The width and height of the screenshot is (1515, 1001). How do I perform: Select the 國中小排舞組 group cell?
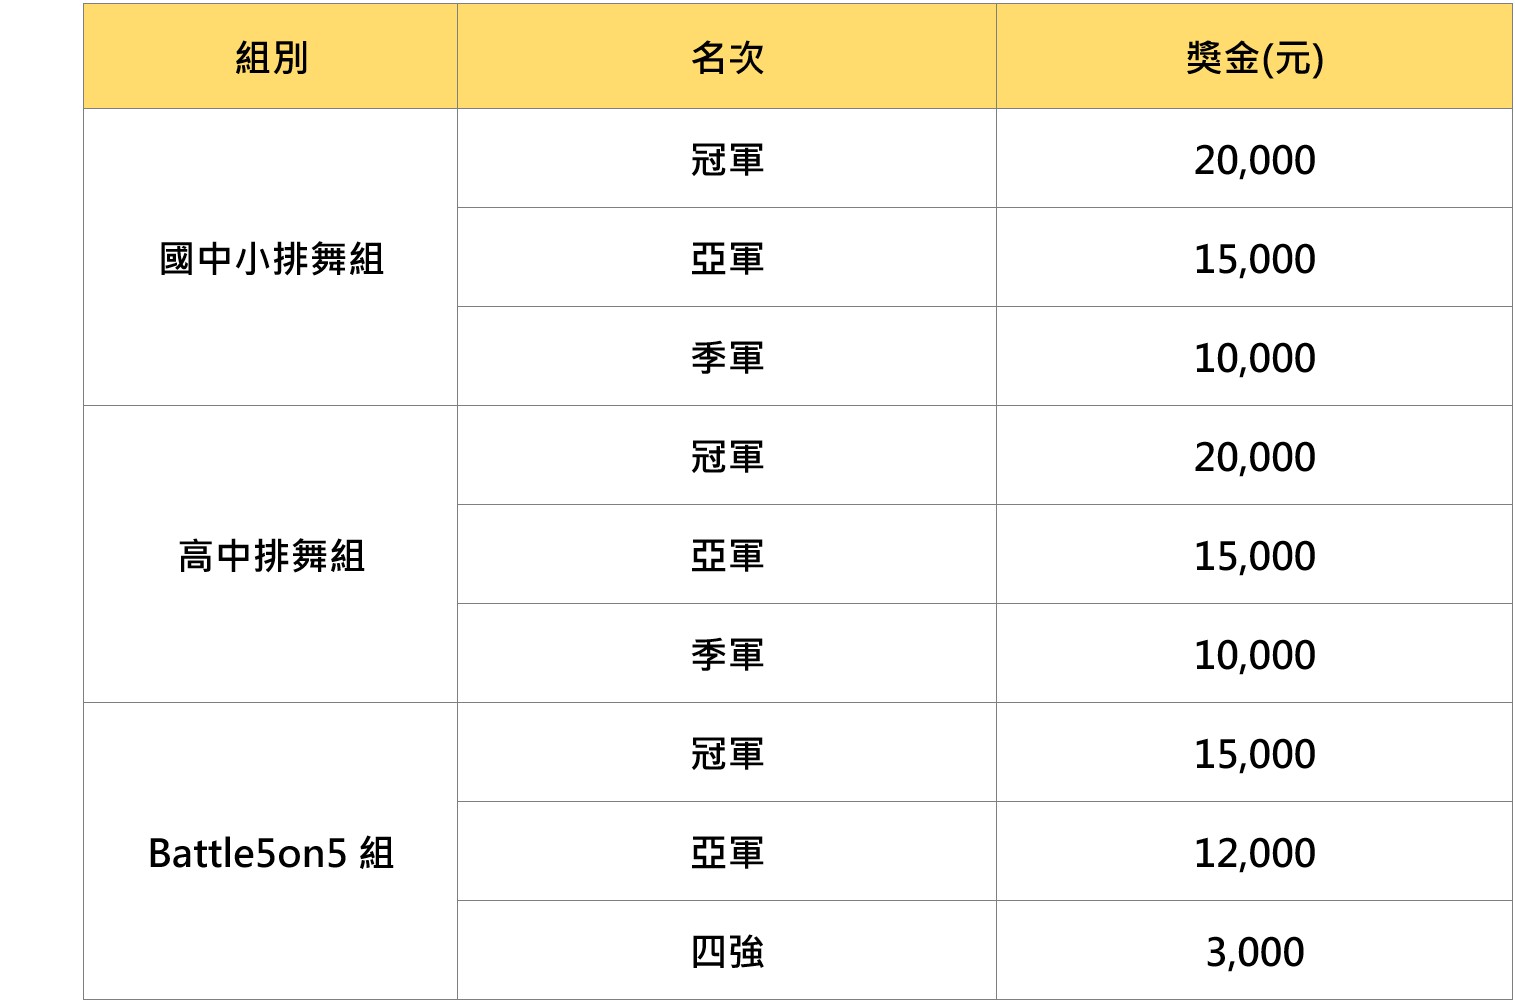pos(270,257)
